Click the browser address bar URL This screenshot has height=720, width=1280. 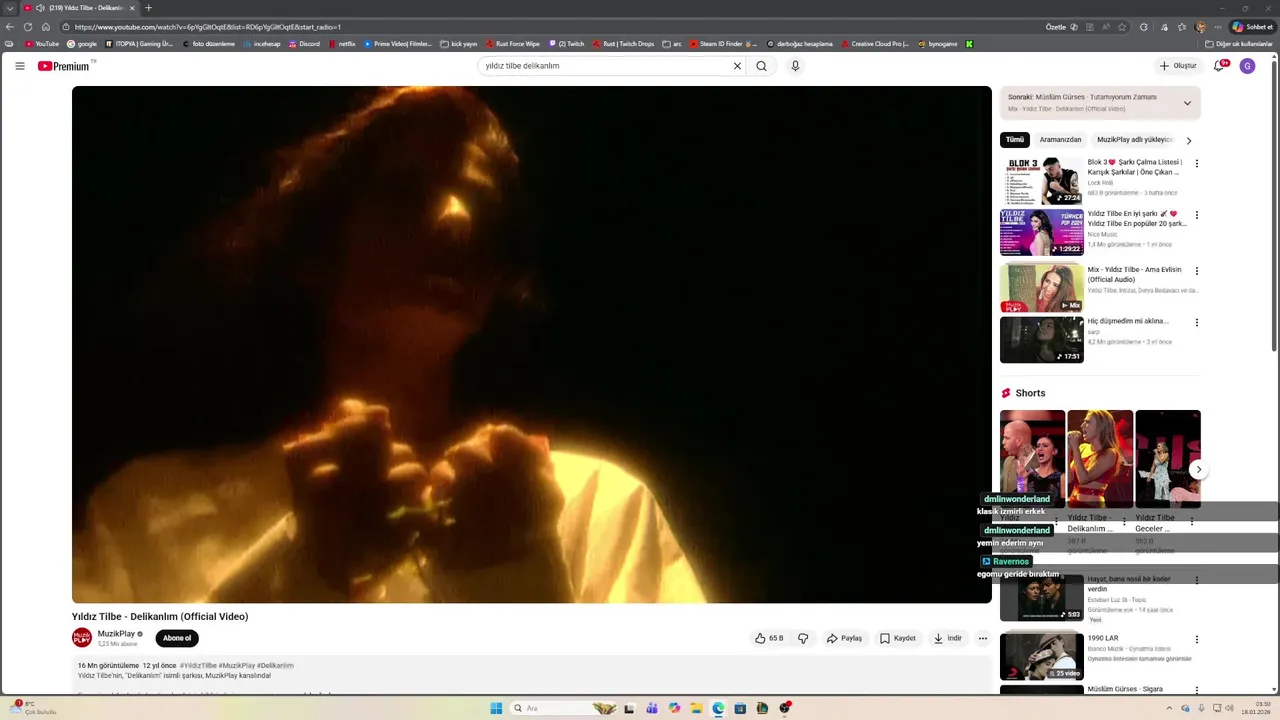[208, 27]
